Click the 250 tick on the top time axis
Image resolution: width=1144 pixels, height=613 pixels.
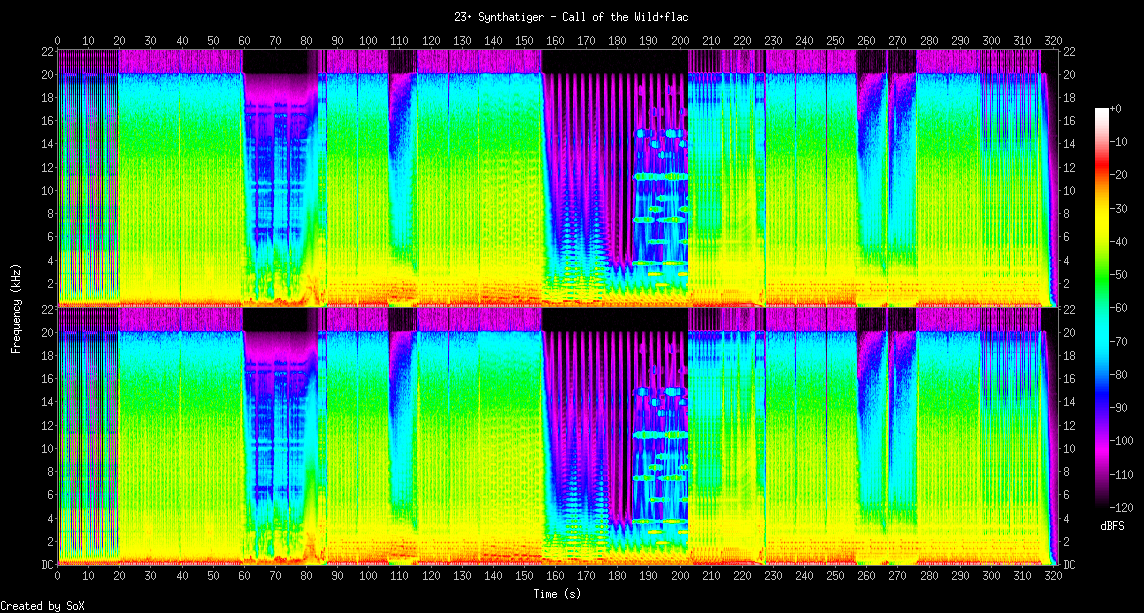point(835,40)
